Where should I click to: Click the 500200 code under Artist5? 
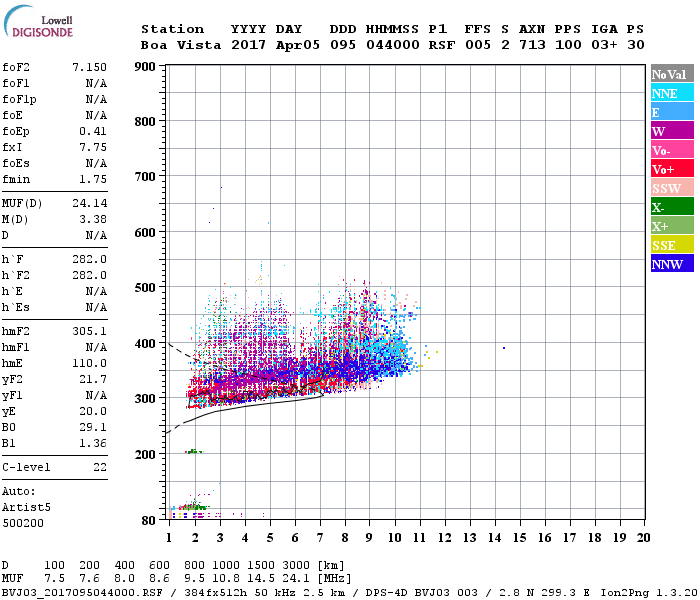click(23, 523)
